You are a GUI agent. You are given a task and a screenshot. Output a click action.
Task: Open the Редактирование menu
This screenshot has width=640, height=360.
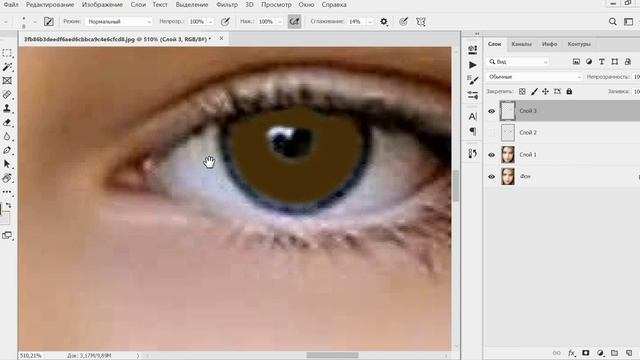[x=50, y=4]
